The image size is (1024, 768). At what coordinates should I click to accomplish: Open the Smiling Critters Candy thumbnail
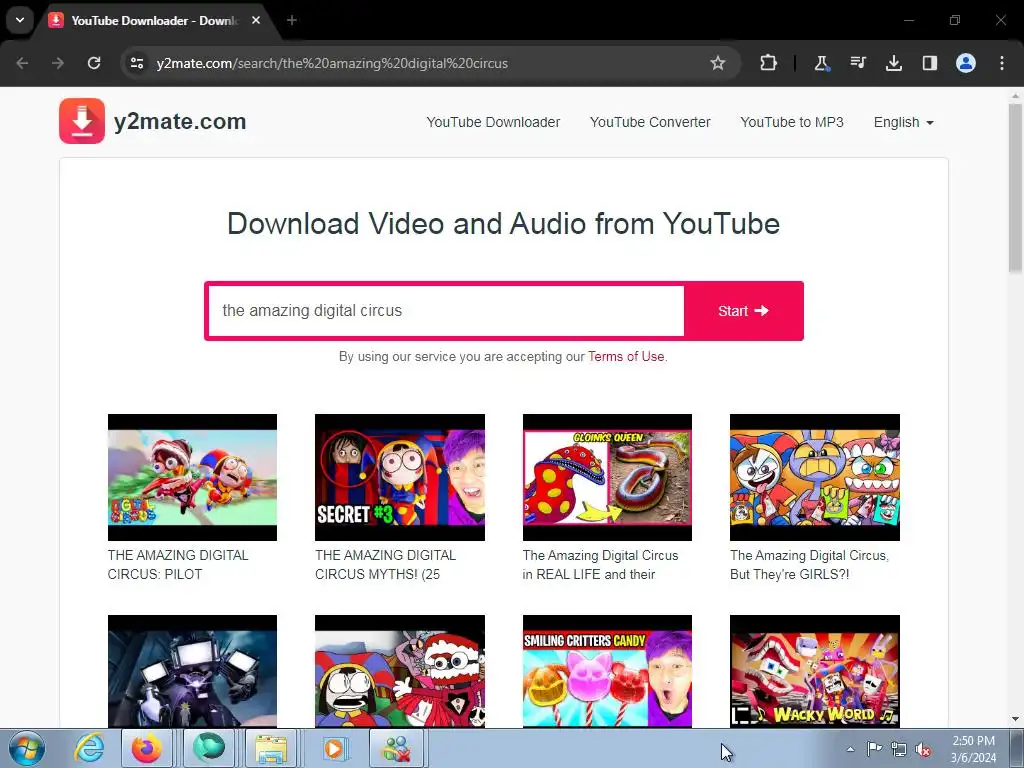[607, 671]
